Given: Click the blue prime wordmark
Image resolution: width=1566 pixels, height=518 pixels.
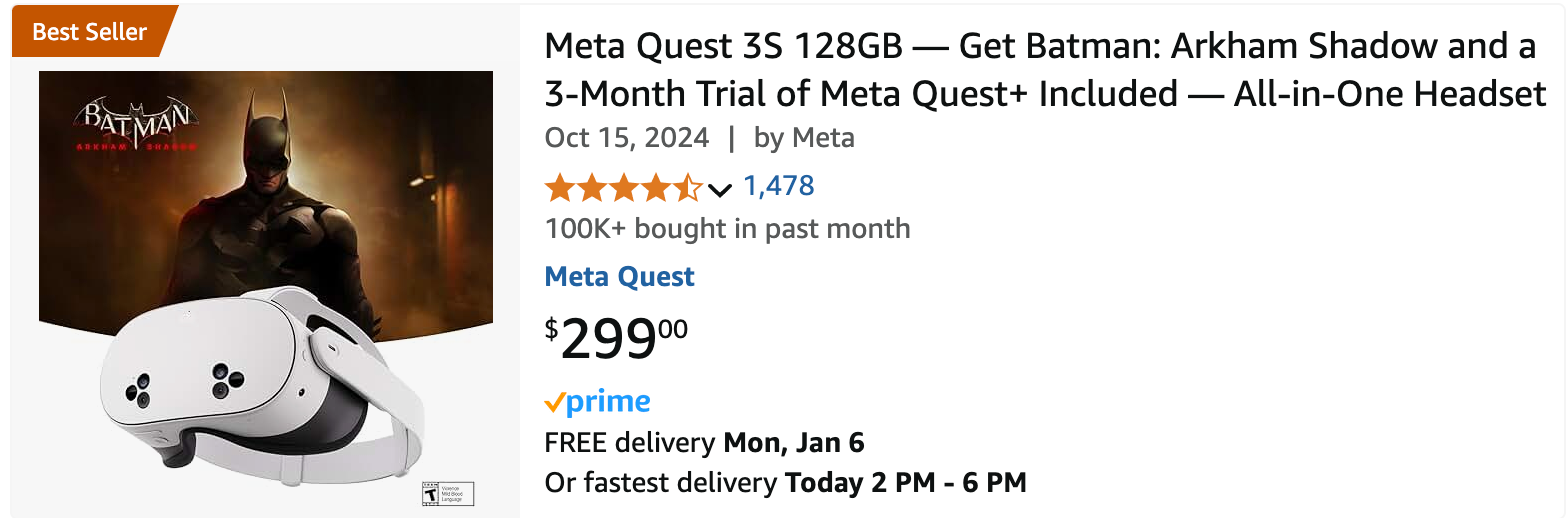Looking at the screenshot, I should (608, 402).
